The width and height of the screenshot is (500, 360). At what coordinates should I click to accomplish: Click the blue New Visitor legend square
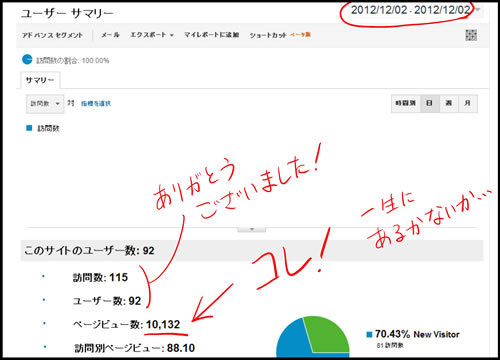pos(369,334)
